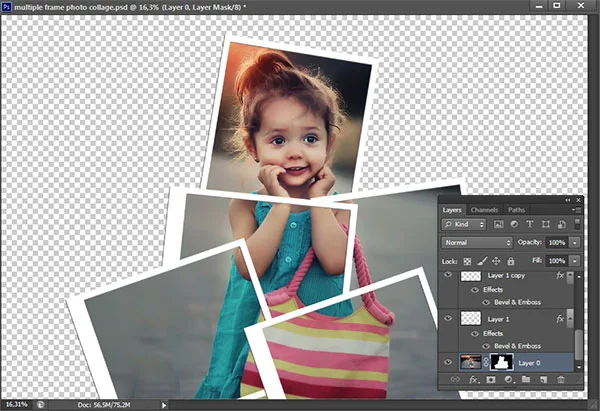Lock layer position with move icon
The image size is (600, 411).
496,261
